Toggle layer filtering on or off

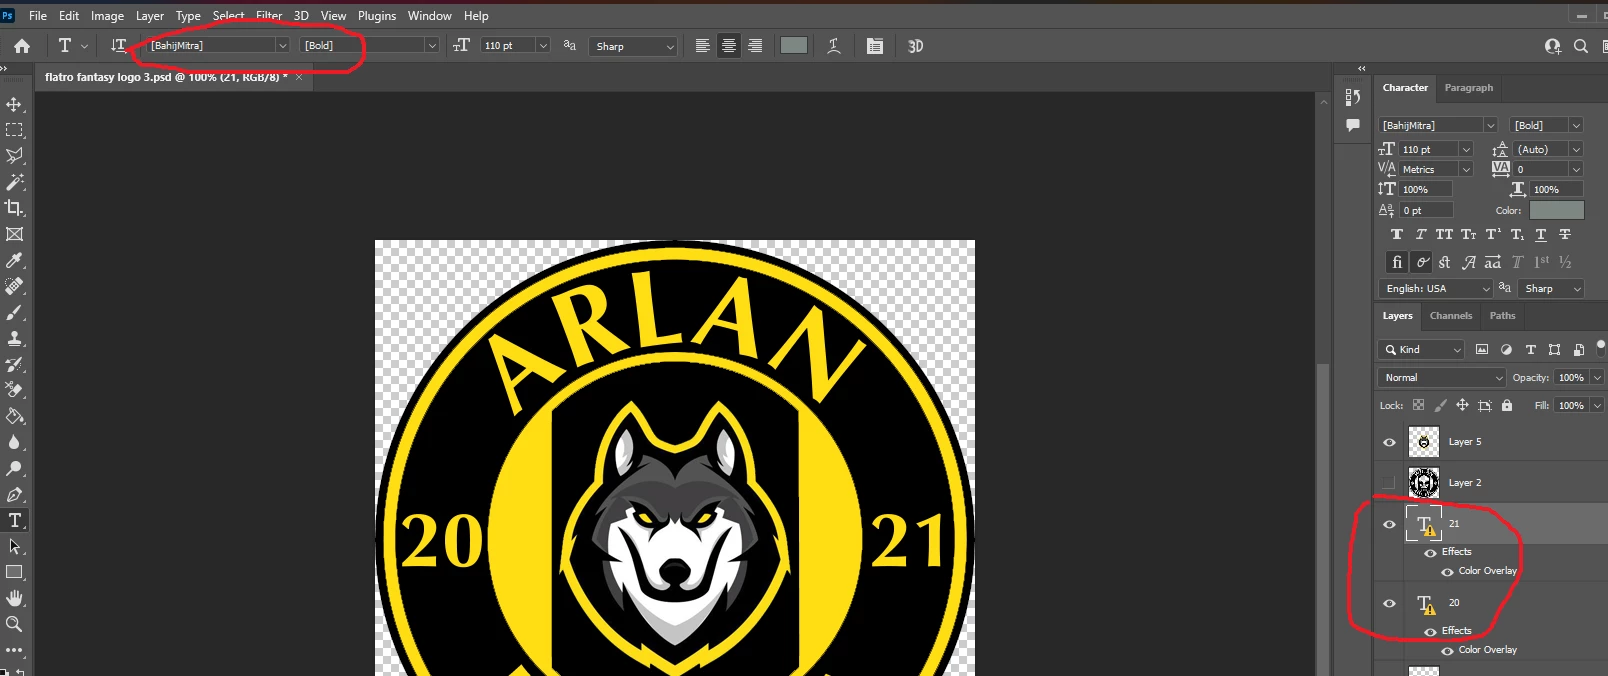[x=1601, y=346]
